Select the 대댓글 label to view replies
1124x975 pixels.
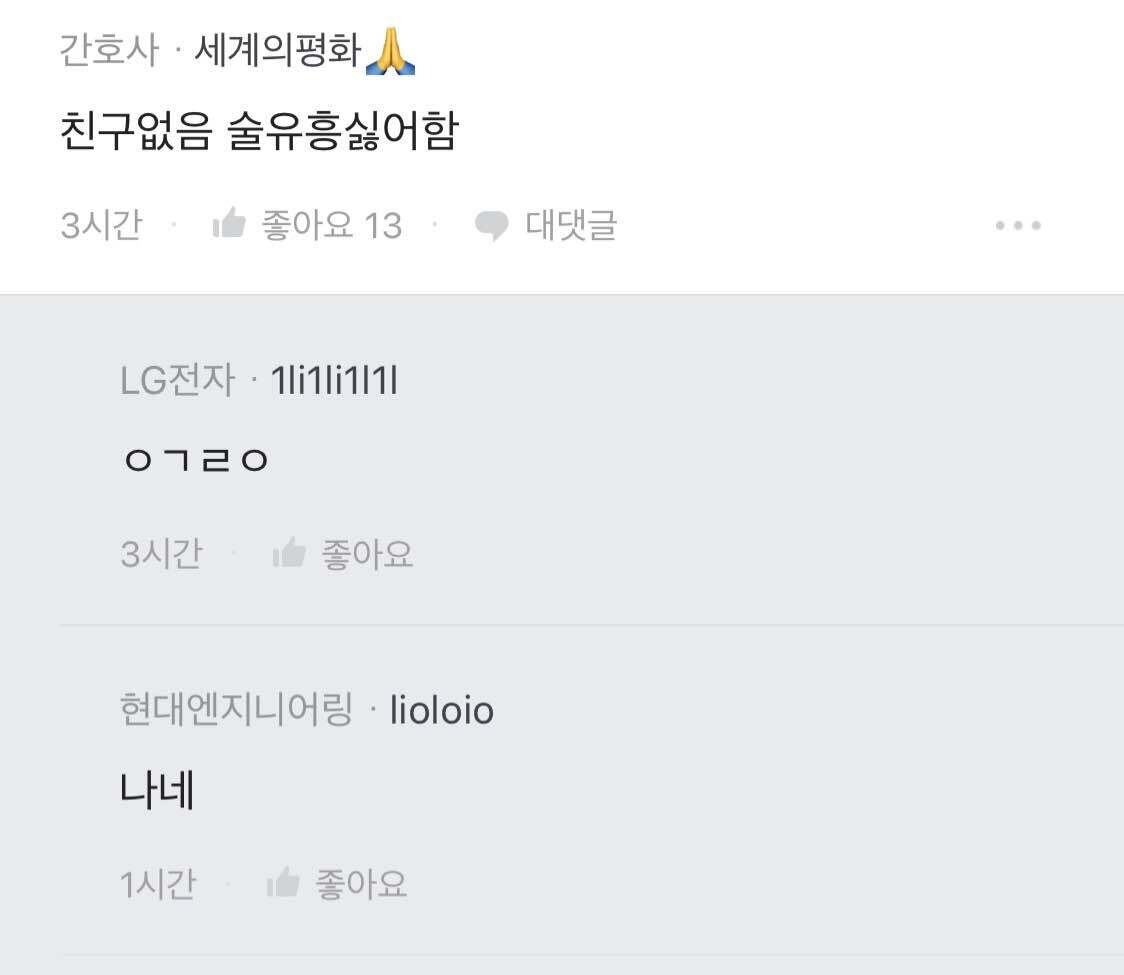point(568,226)
